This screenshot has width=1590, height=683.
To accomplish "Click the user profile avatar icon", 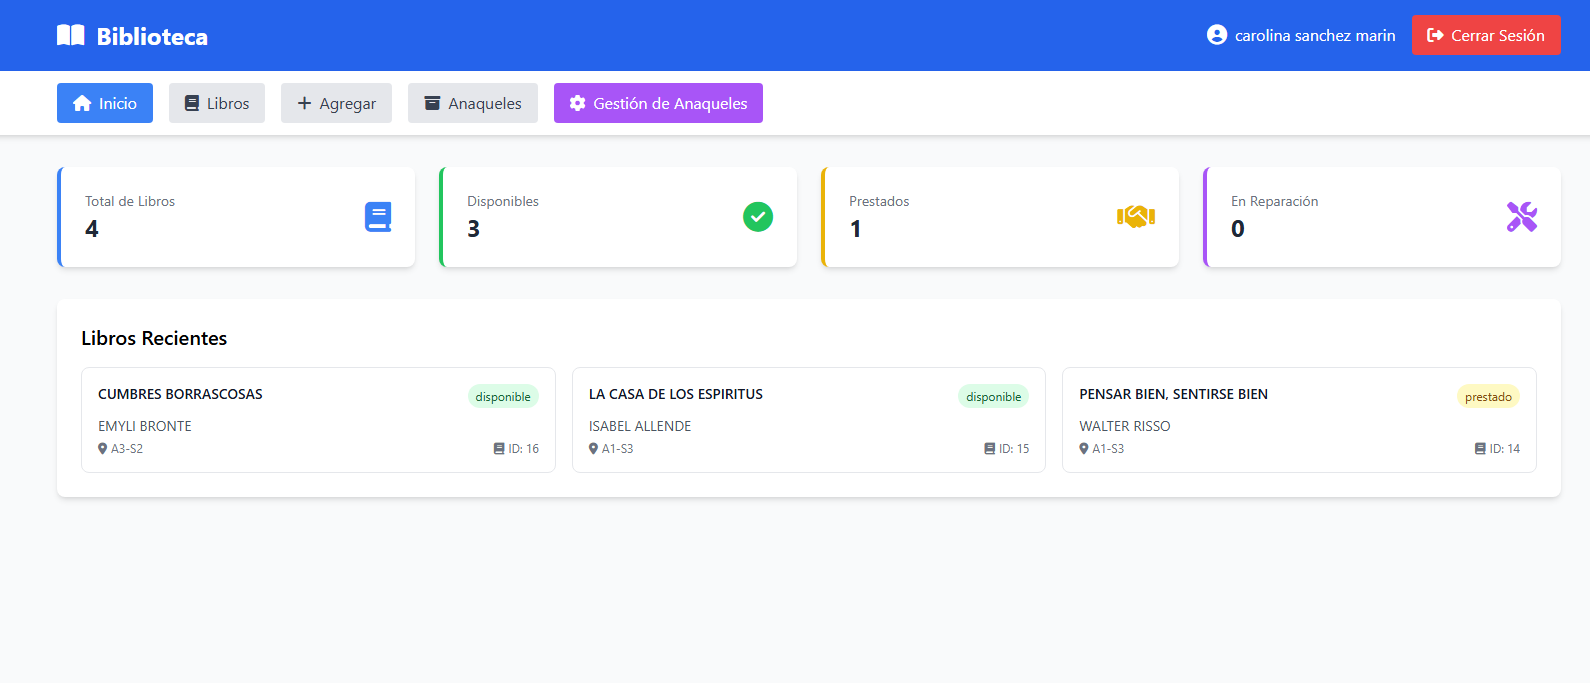I will click(1216, 35).
